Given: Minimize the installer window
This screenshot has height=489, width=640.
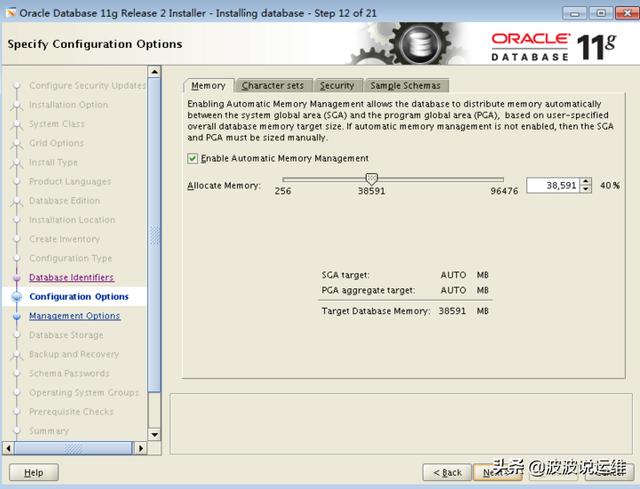Looking at the screenshot, I should (575, 13).
